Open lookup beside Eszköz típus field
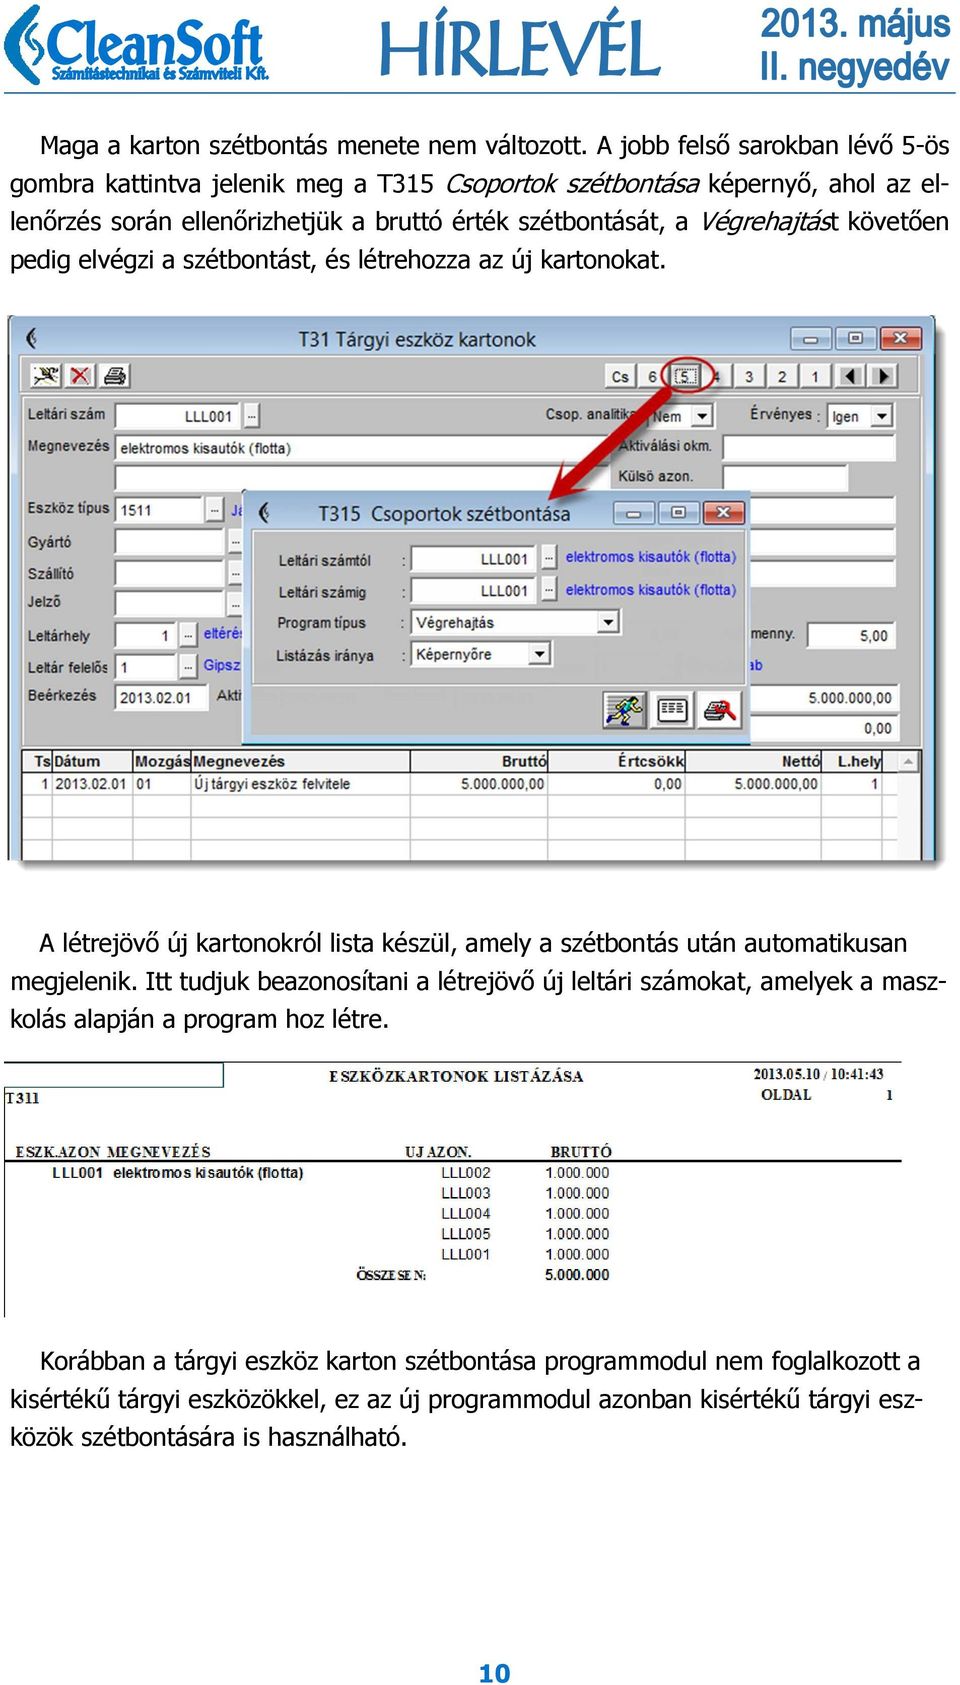960x1685 pixels. pos(215,510)
